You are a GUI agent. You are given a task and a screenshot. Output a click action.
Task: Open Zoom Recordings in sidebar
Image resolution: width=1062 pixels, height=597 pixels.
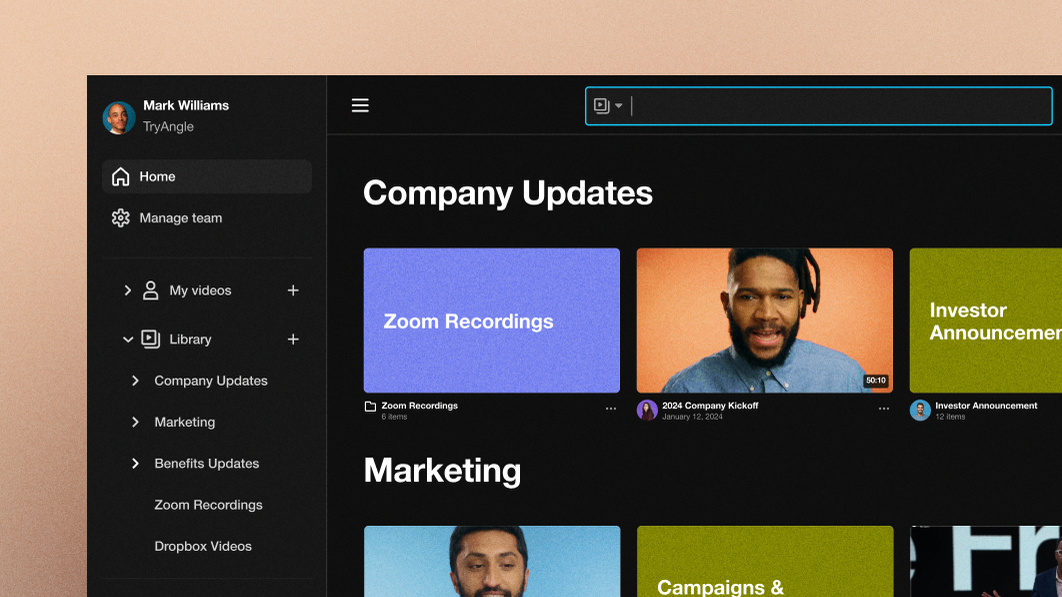(209, 505)
